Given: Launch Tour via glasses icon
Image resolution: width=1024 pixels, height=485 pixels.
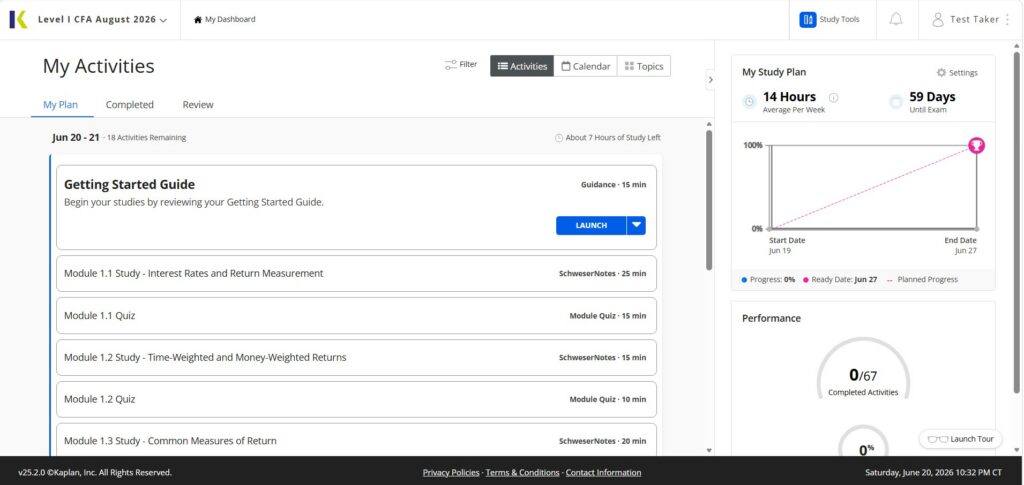Looking at the screenshot, I should click(x=938, y=439).
